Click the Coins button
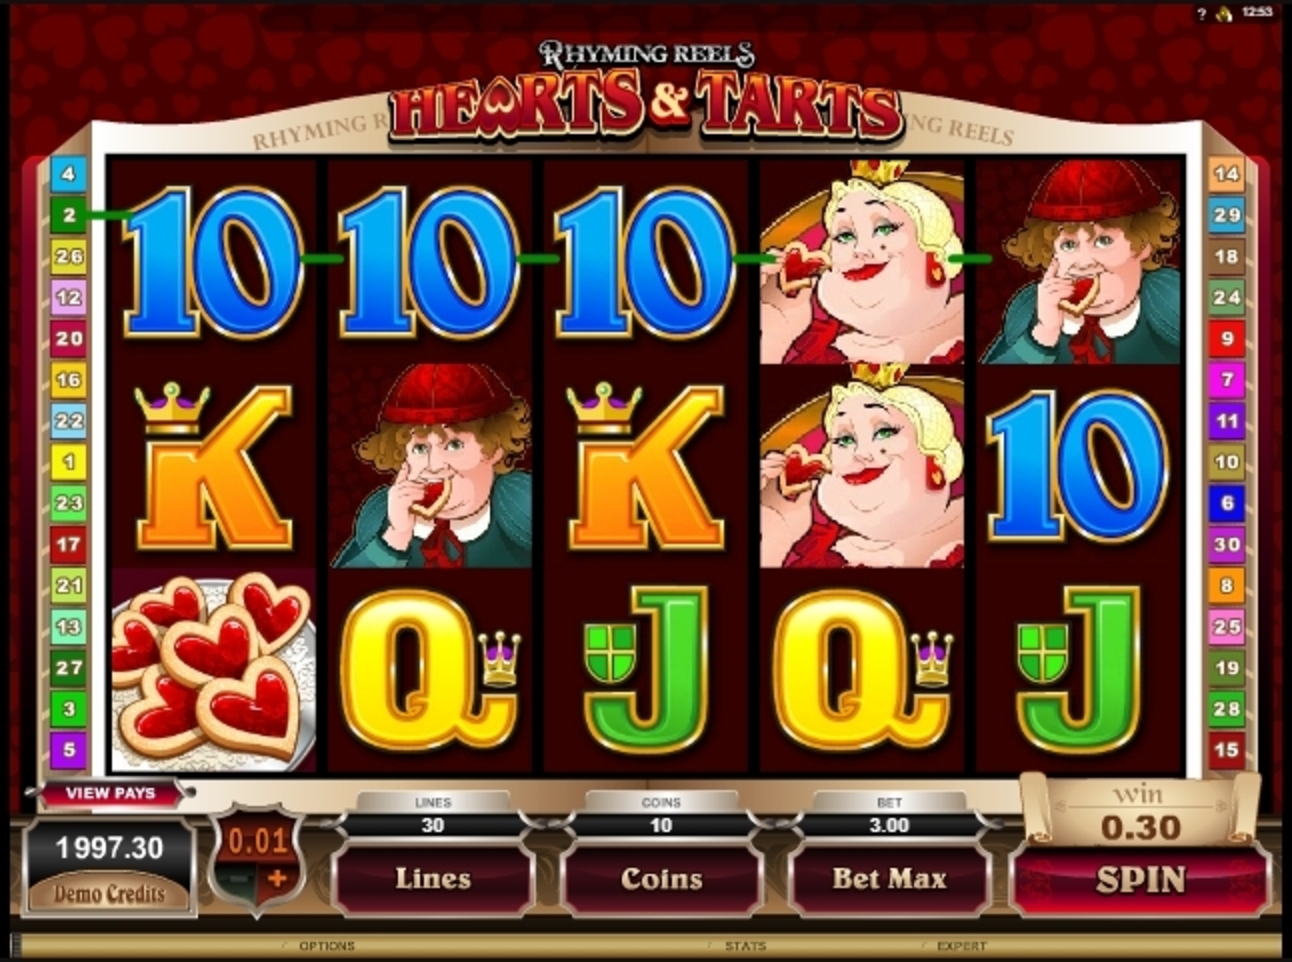This screenshot has height=962, width=1292. (661, 878)
